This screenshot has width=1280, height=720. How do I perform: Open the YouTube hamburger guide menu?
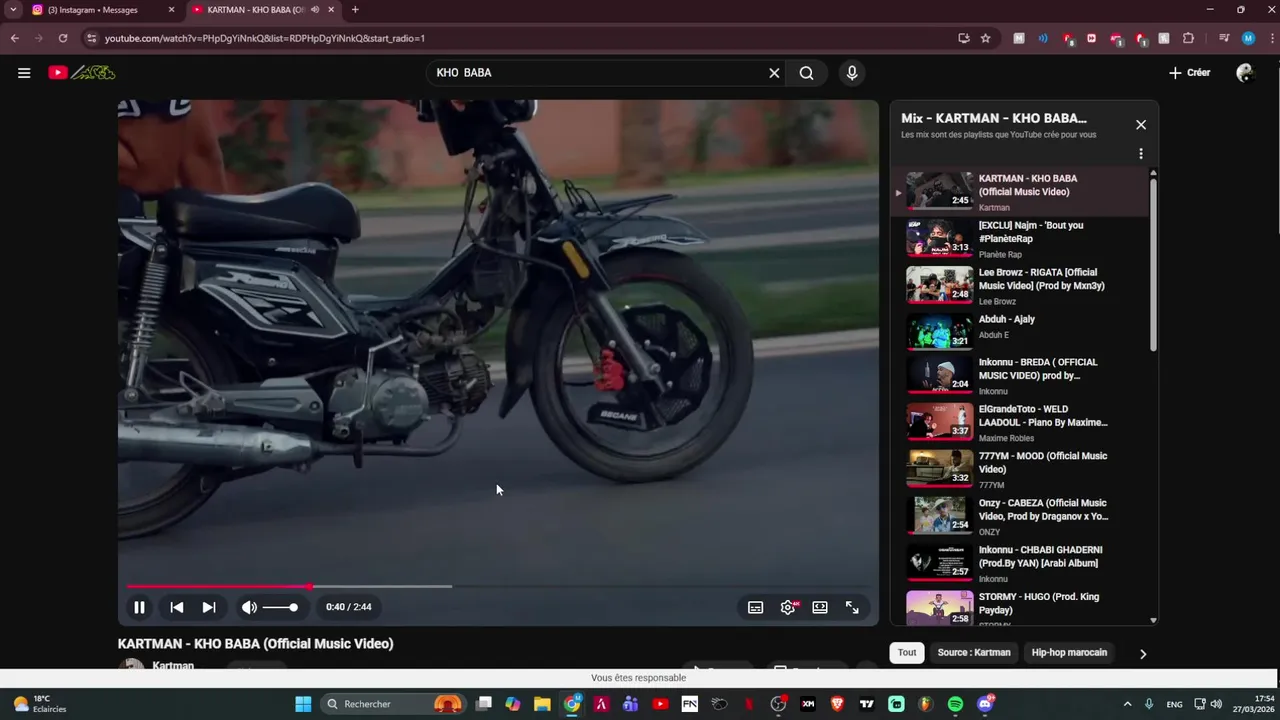click(24, 73)
